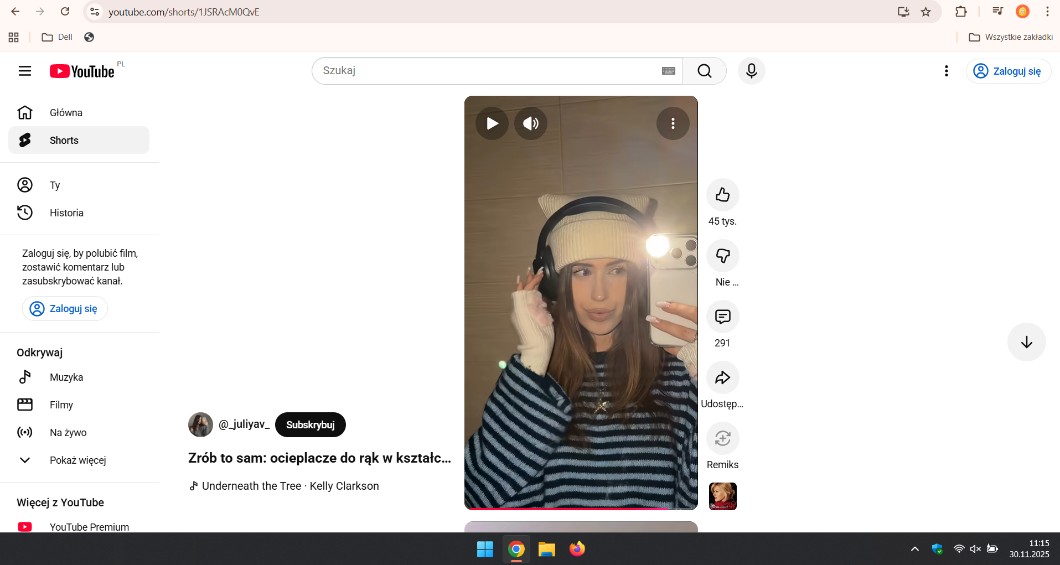Go to Główna in the sidebar
Image resolution: width=1060 pixels, height=565 pixels.
pos(66,113)
